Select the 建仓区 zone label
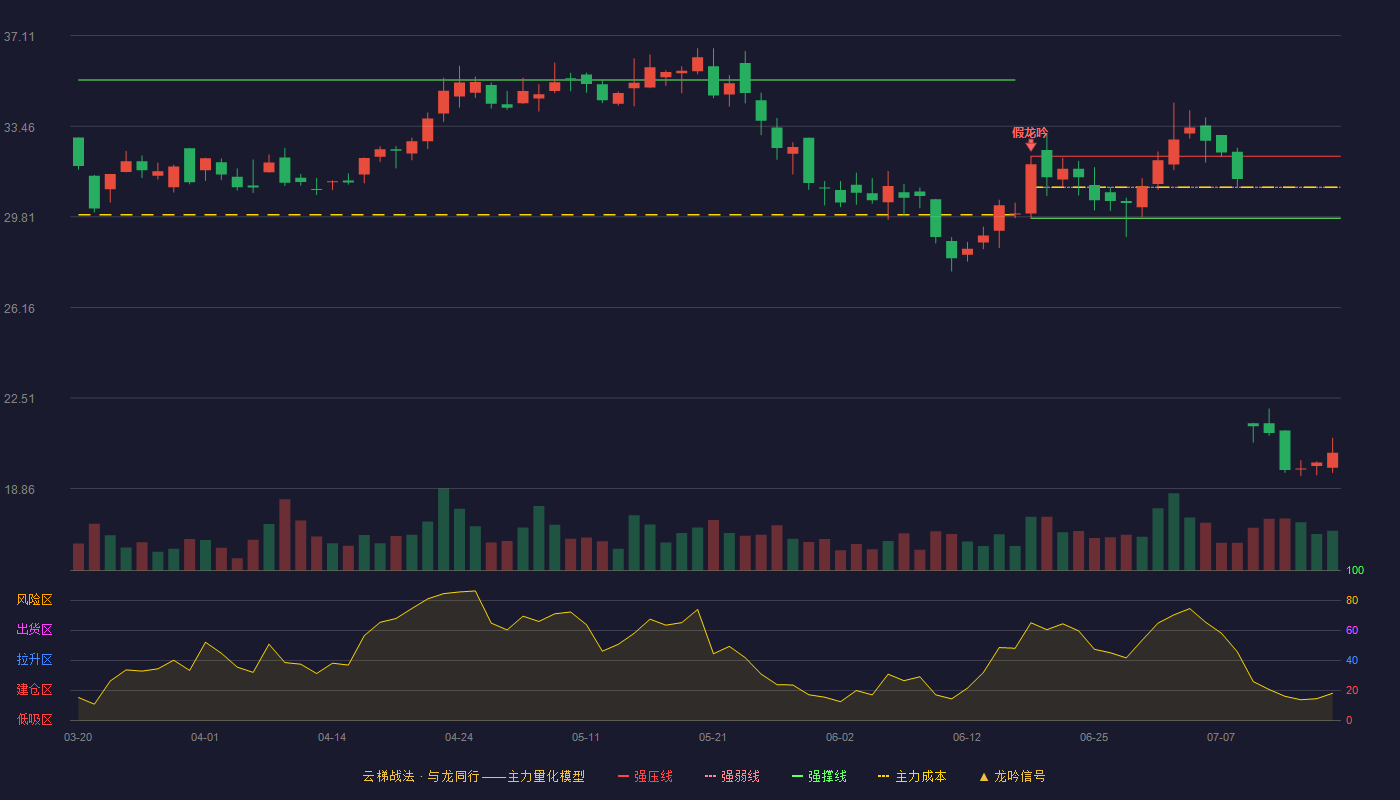This screenshot has width=1400, height=800. pos(34,690)
